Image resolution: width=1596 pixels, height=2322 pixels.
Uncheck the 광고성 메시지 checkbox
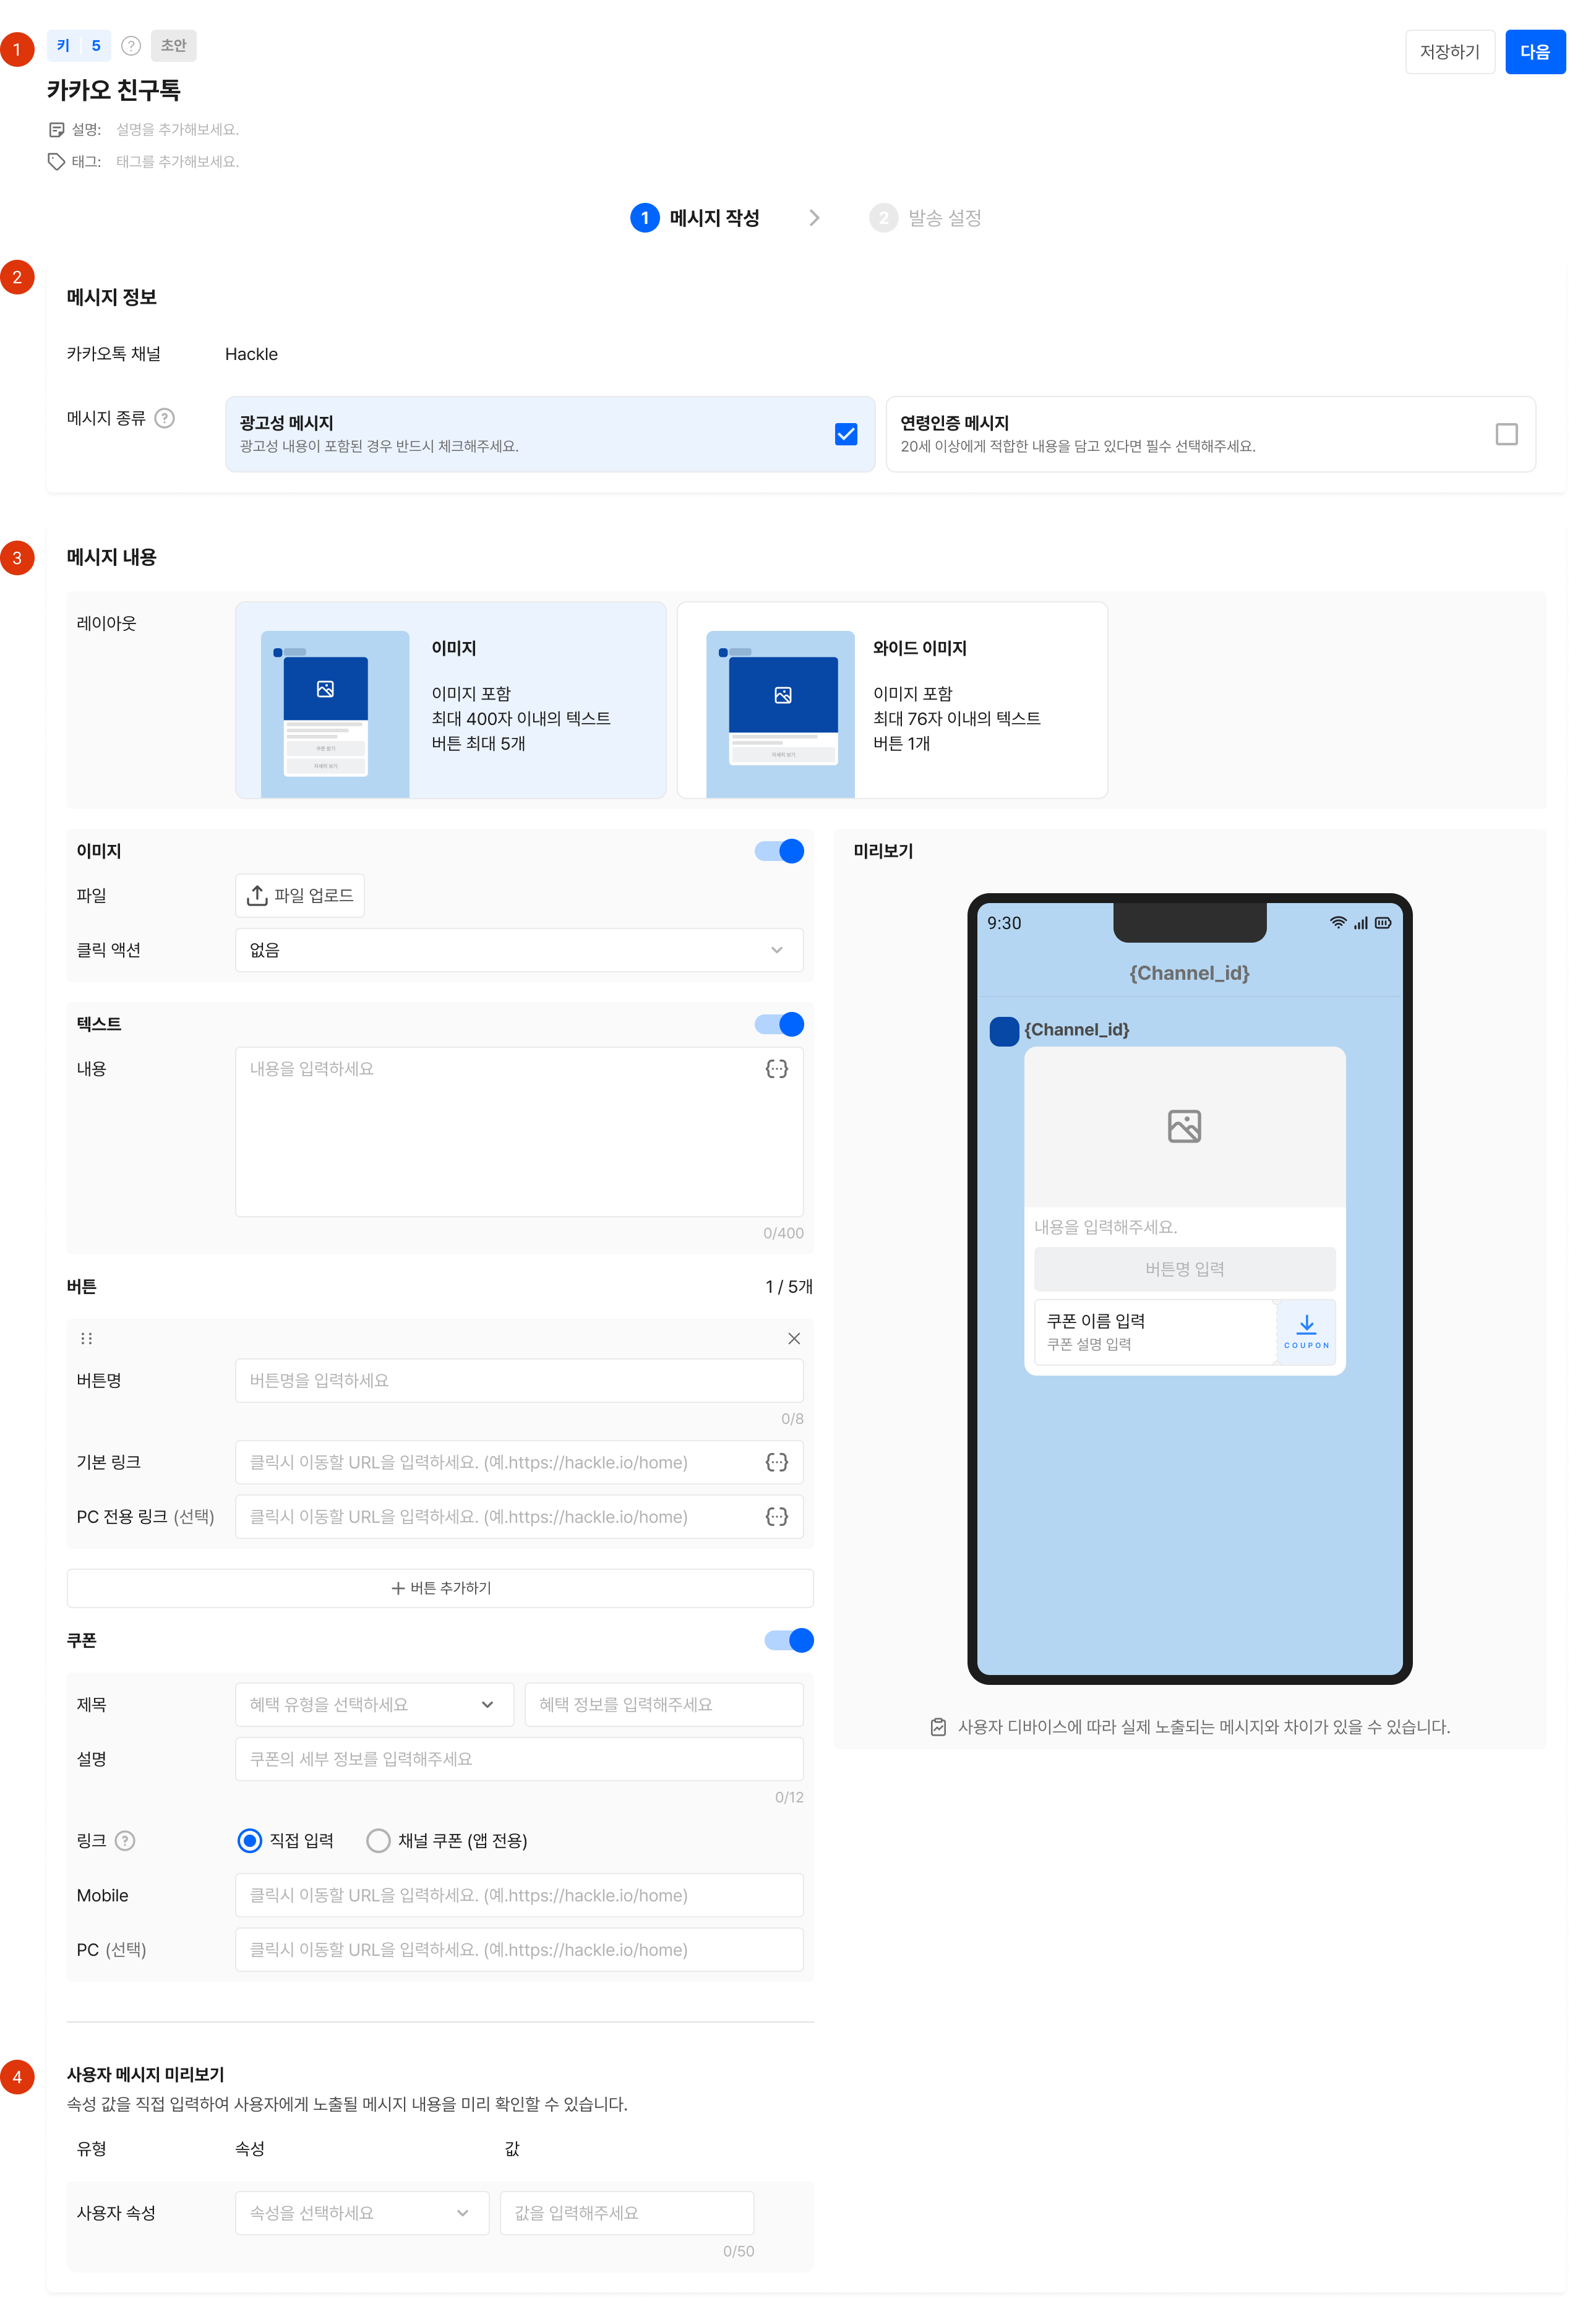pyautogui.click(x=846, y=434)
